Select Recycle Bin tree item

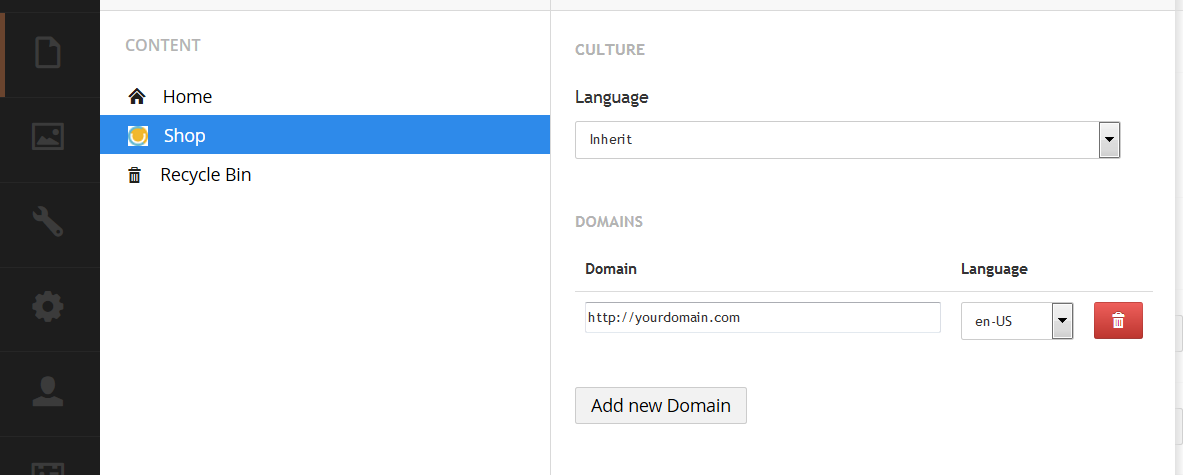coord(205,175)
